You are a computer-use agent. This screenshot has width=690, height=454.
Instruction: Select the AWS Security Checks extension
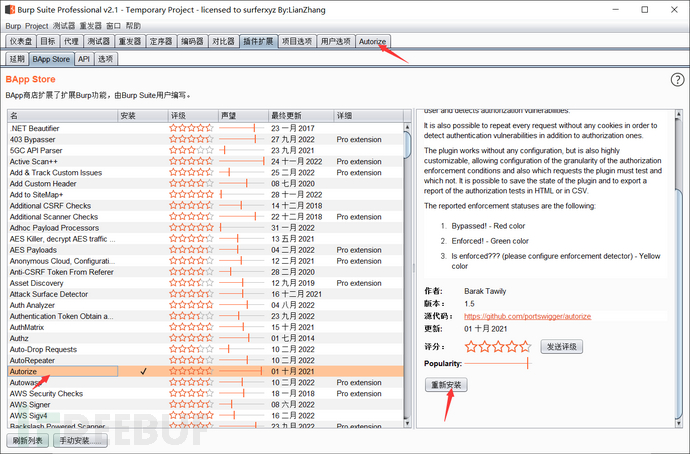click(206, 394)
